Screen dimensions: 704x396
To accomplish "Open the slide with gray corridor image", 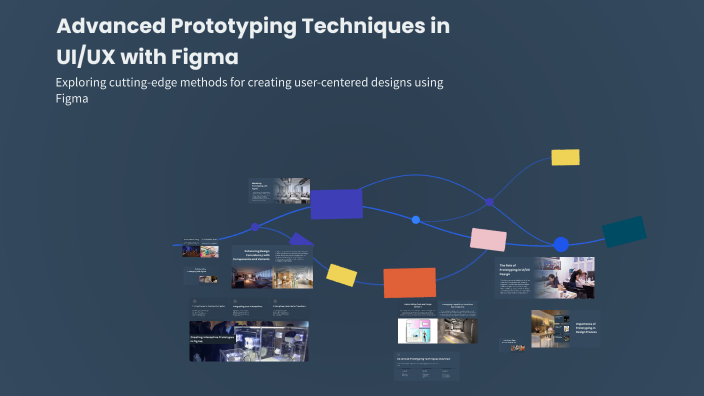I will pos(458,322).
